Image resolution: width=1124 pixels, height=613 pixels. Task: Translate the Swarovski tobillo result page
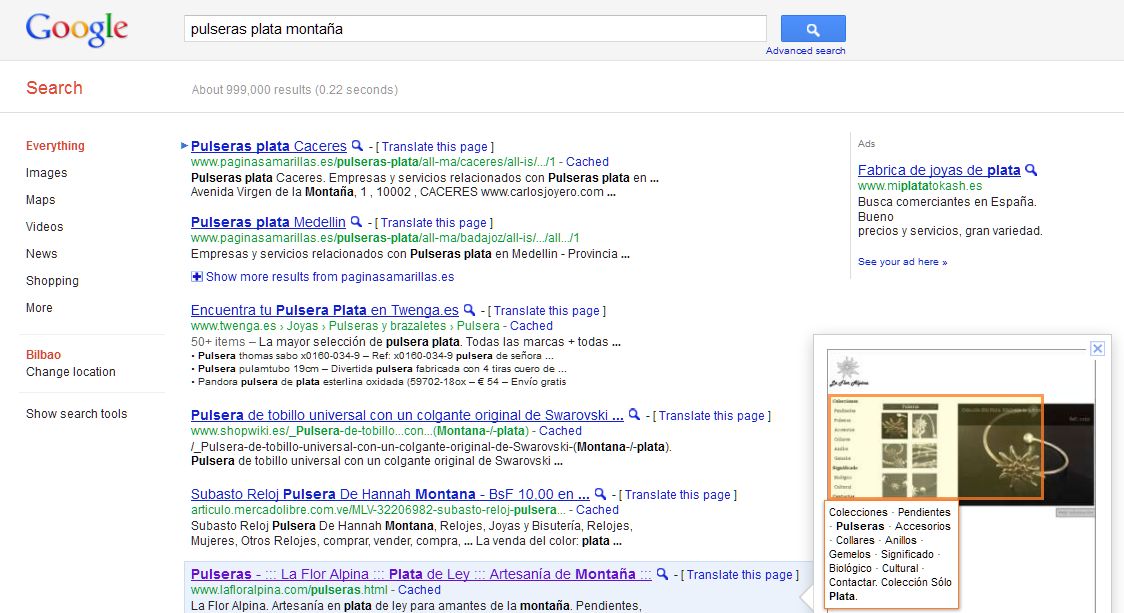tap(712, 416)
